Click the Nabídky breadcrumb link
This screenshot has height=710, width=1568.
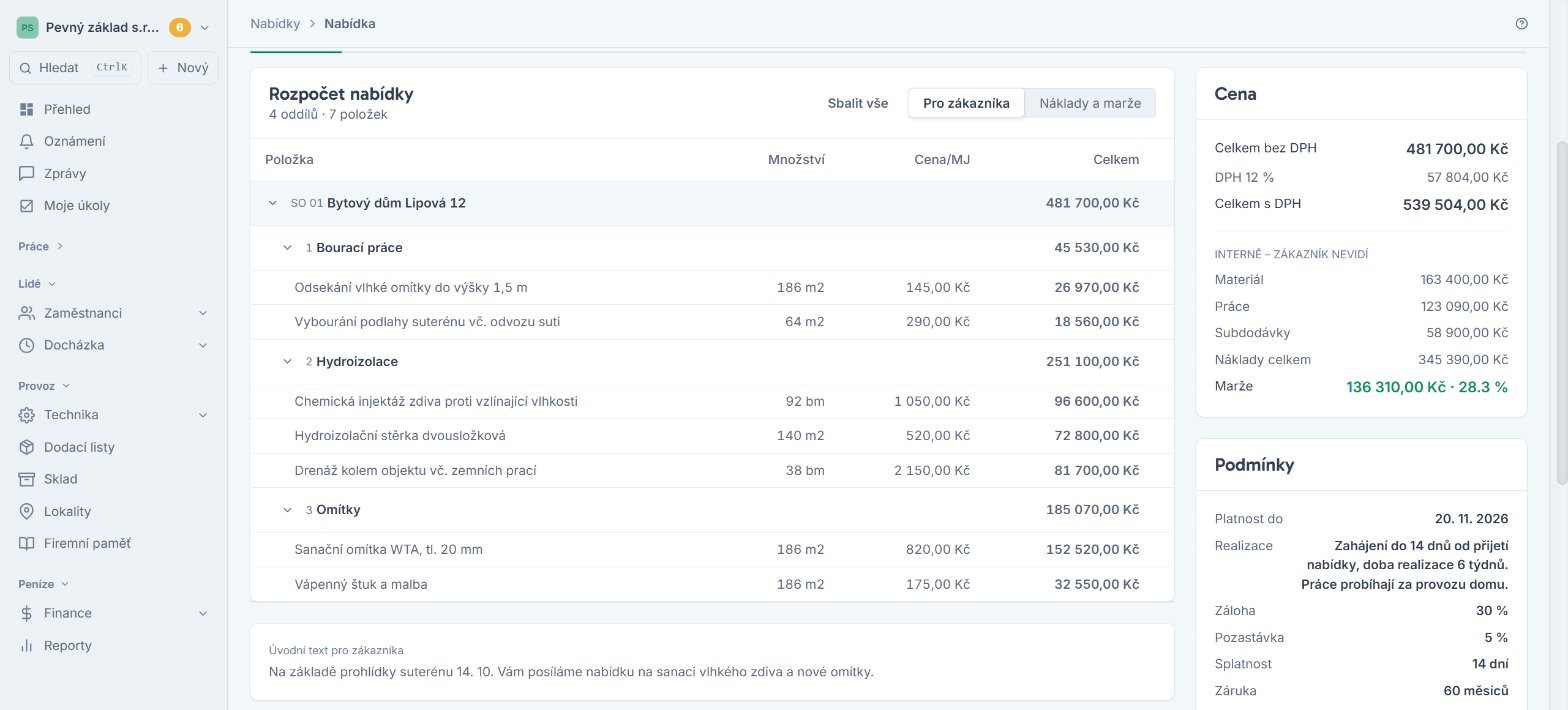(275, 23)
